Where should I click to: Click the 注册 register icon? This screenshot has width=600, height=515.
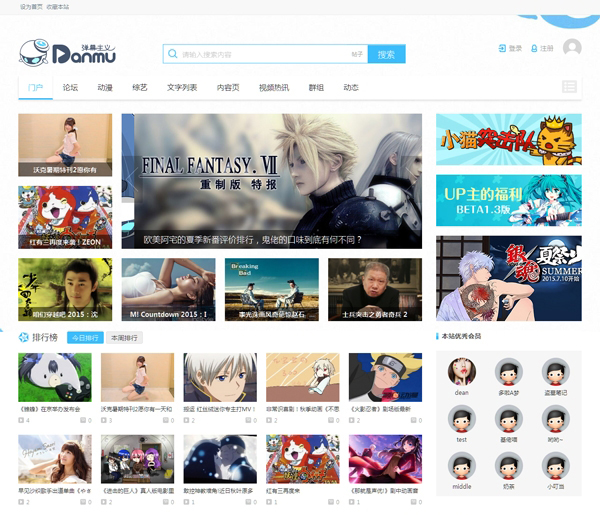click(534, 49)
